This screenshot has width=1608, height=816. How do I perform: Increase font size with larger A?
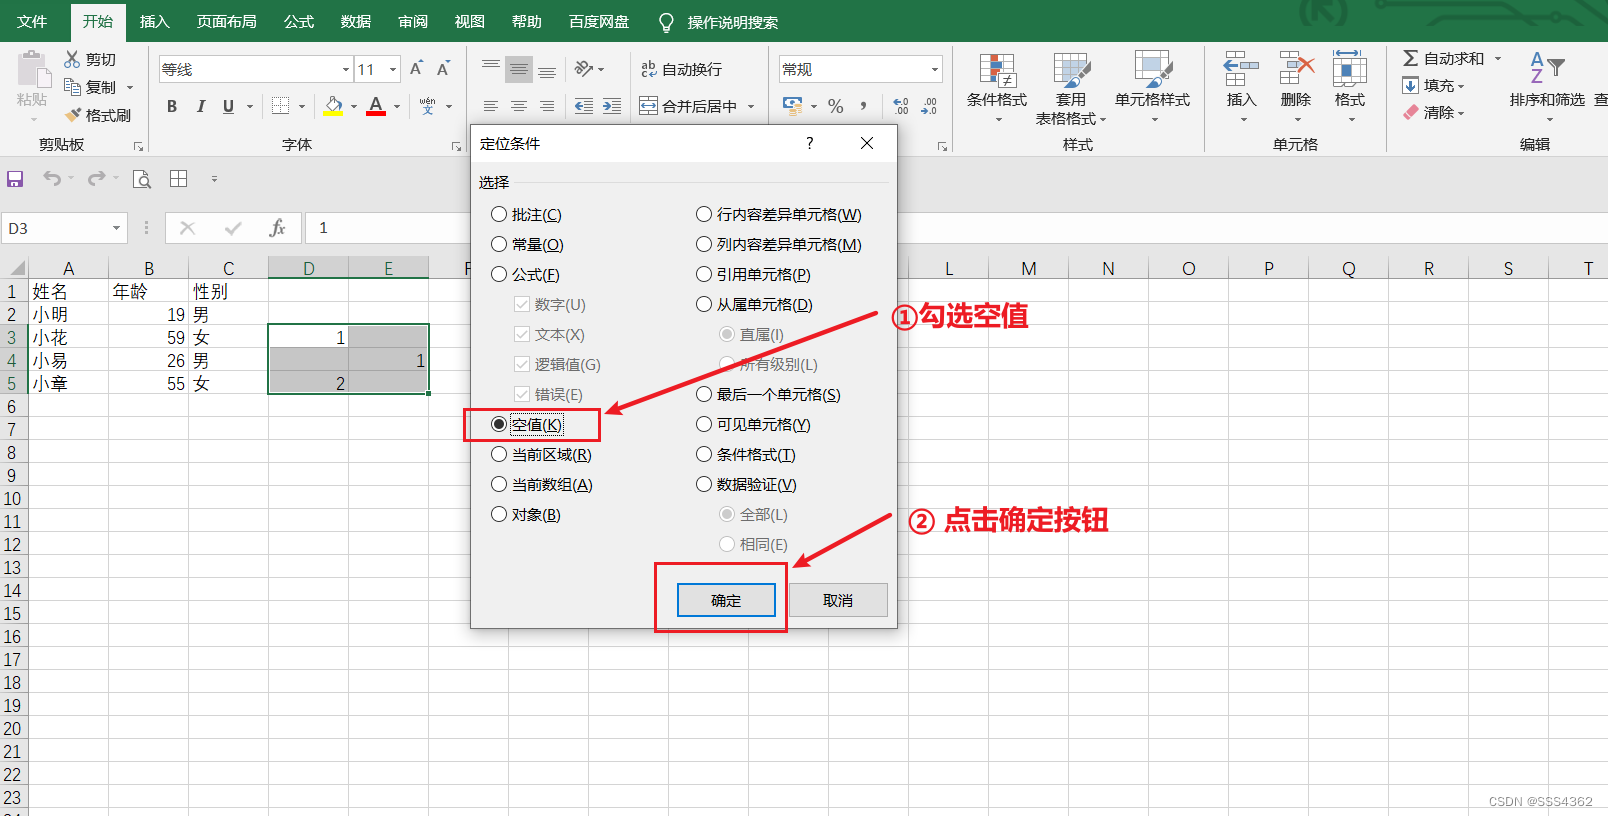click(416, 69)
